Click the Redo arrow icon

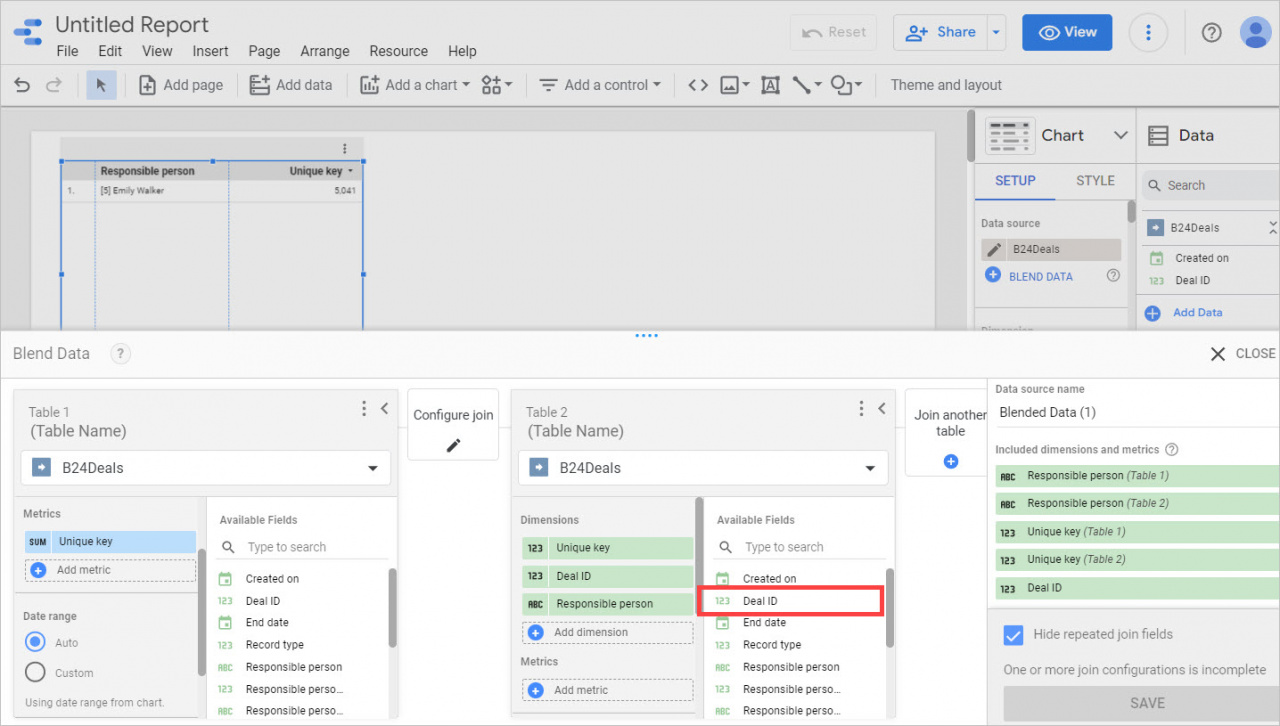click(x=54, y=85)
